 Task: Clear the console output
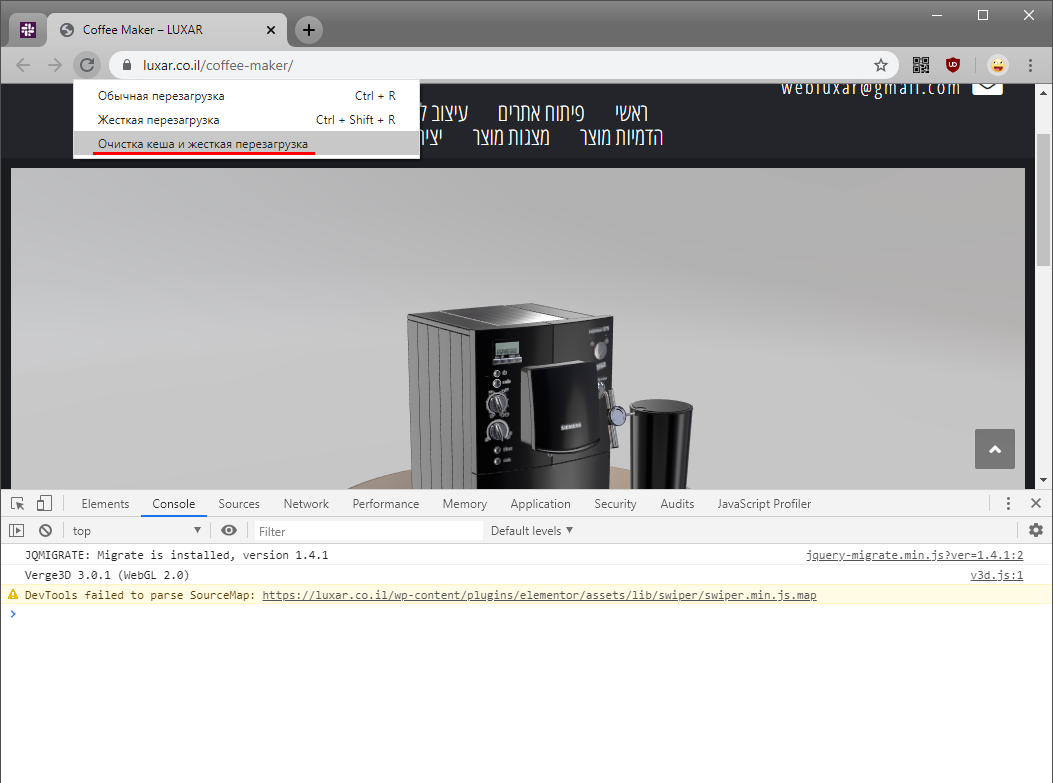(46, 531)
